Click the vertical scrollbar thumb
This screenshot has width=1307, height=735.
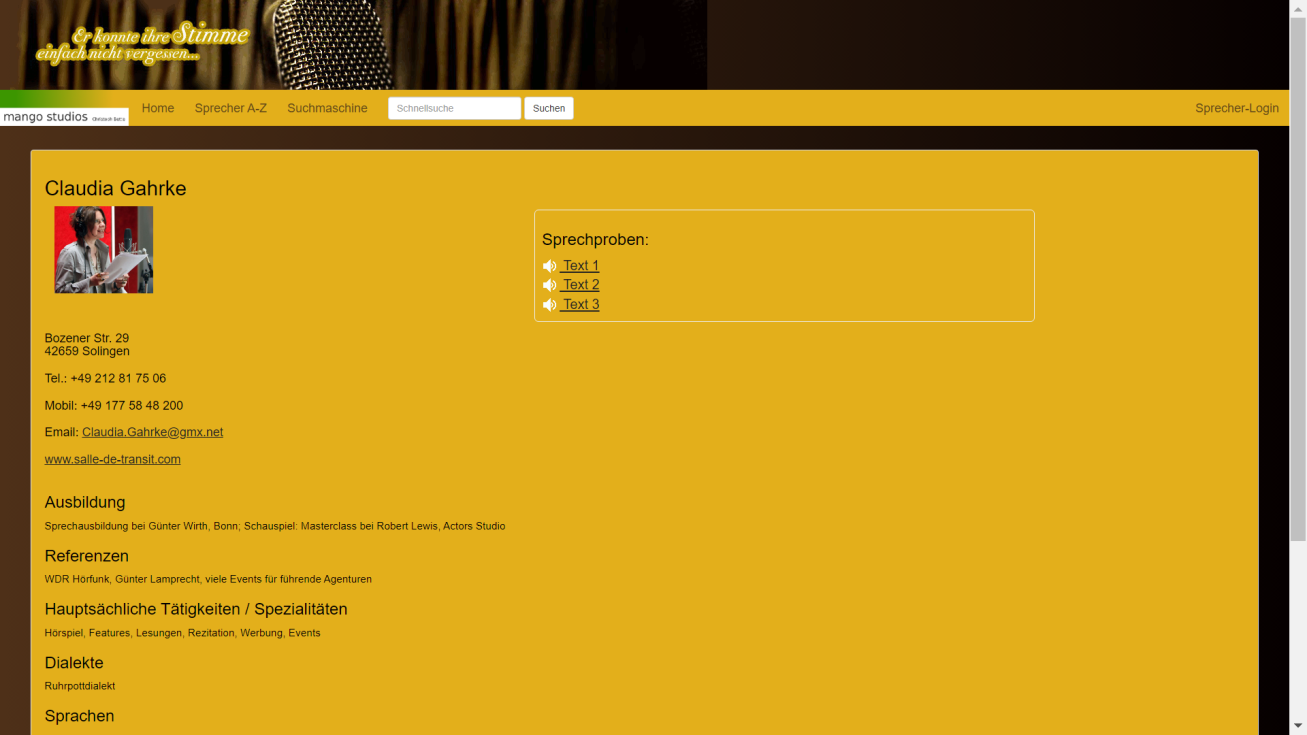pyautogui.click(x=1298, y=280)
